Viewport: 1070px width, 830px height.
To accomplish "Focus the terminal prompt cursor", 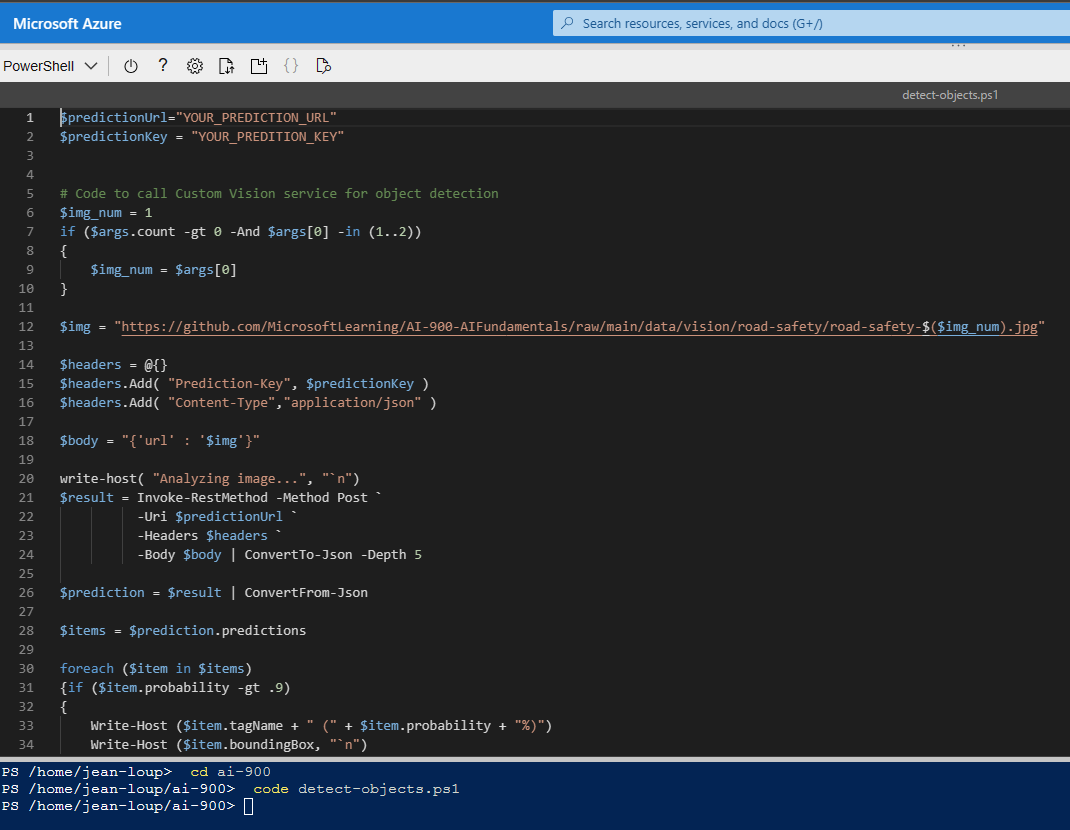I will tap(248, 807).
